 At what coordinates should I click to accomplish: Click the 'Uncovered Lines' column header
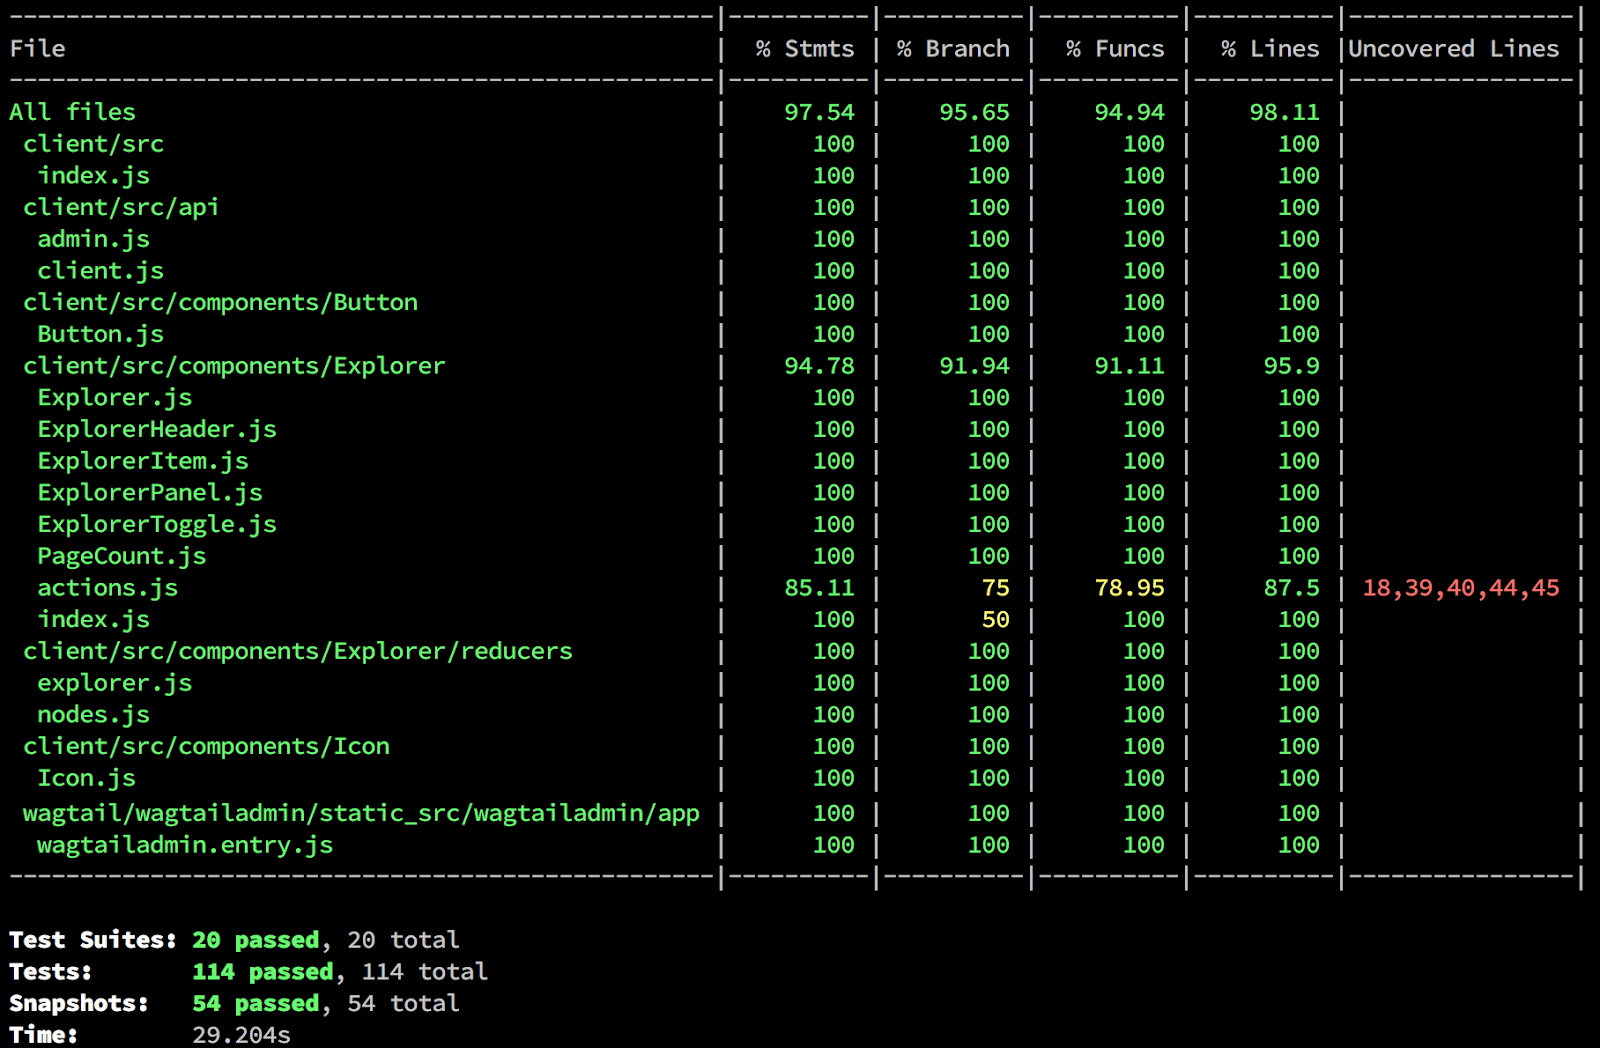click(x=1454, y=49)
